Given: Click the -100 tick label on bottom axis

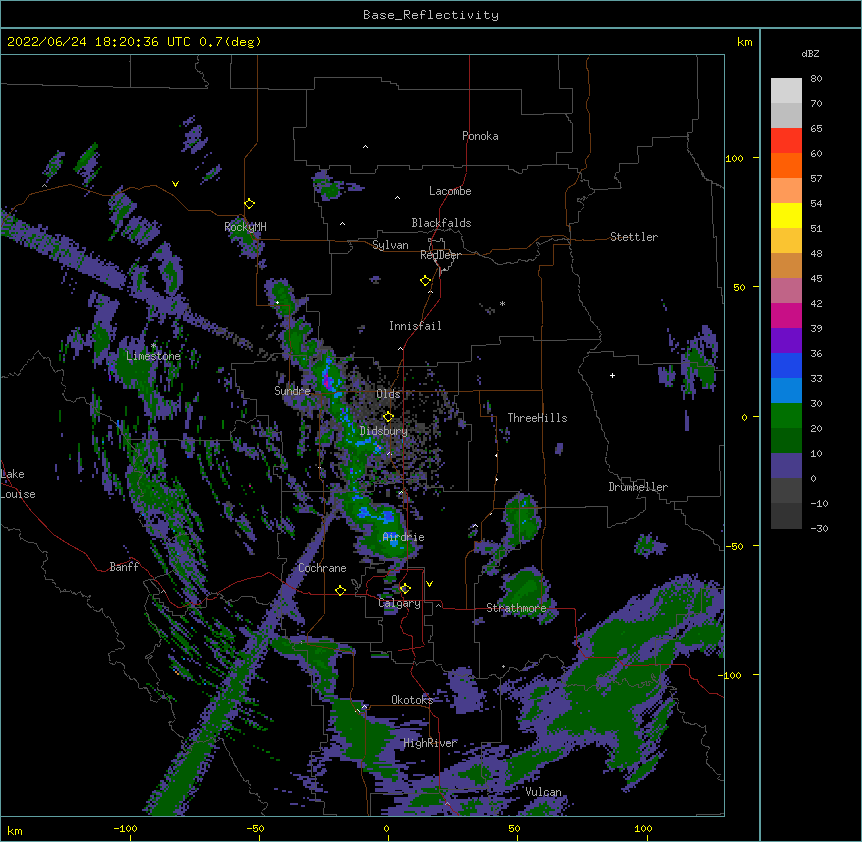Looking at the screenshot, I should (125, 828).
